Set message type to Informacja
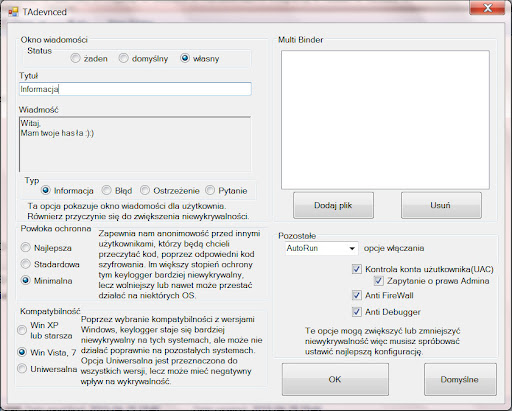Screen dimensions: 512x411 click(45, 190)
